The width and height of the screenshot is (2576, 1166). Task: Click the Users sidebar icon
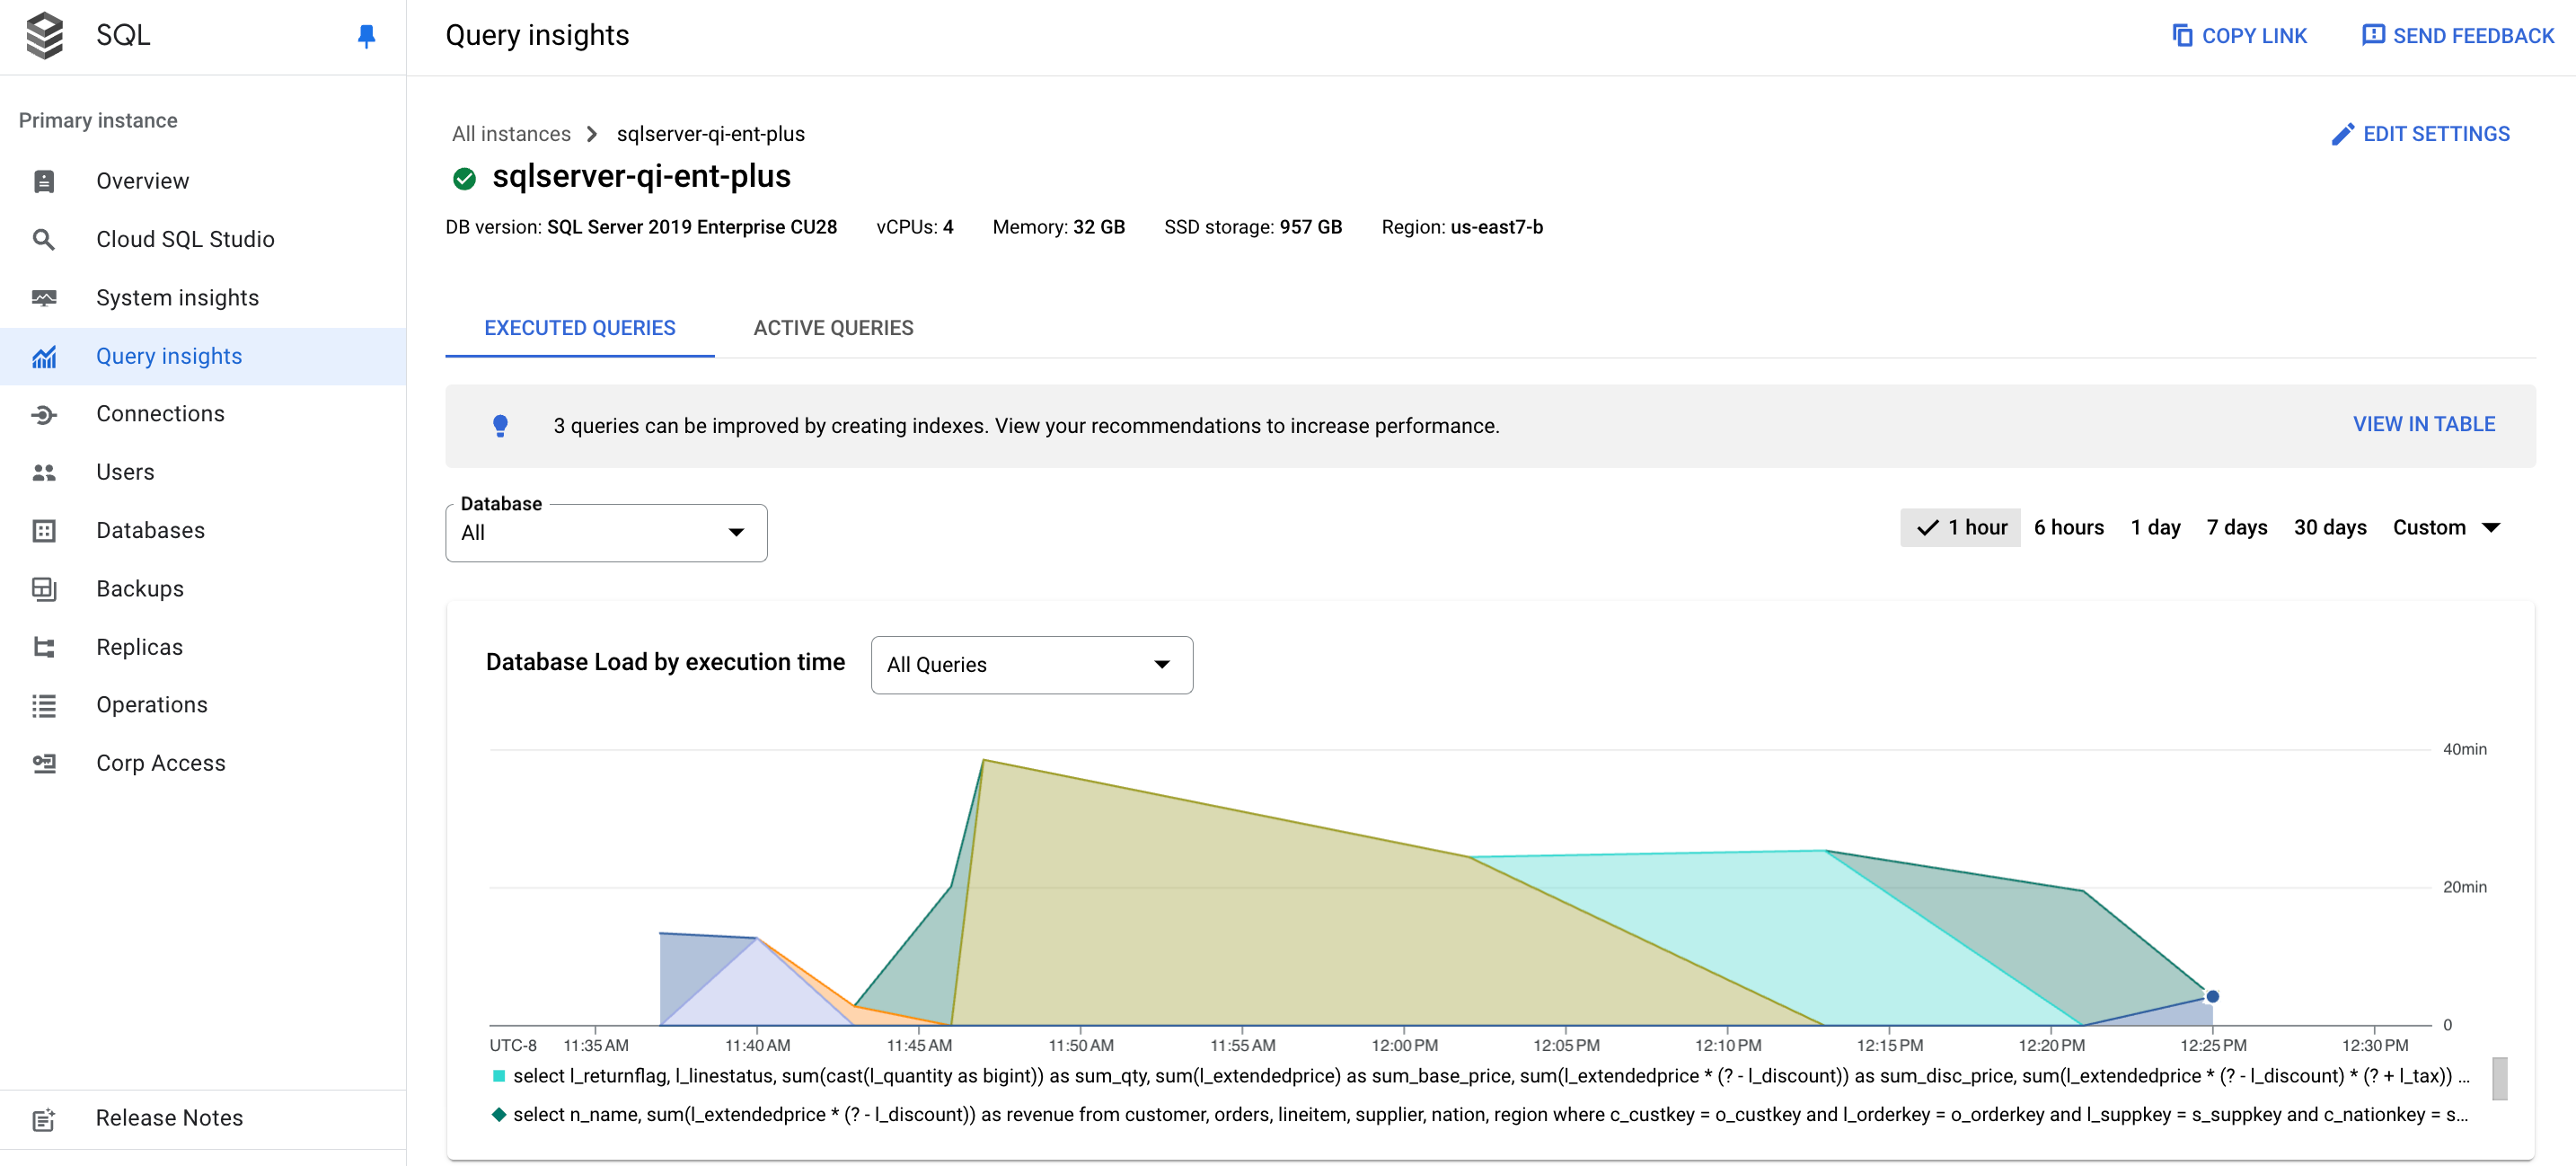(44, 473)
